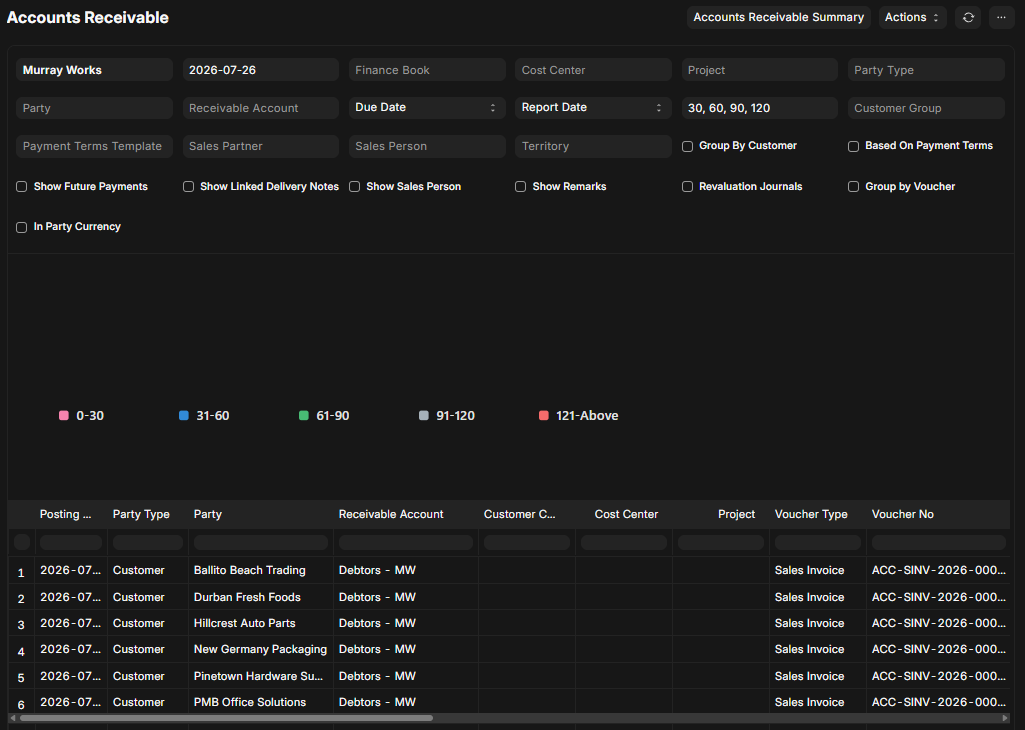Click the pink 0-30 legend marker
The height and width of the screenshot is (730, 1025).
pos(63,416)
